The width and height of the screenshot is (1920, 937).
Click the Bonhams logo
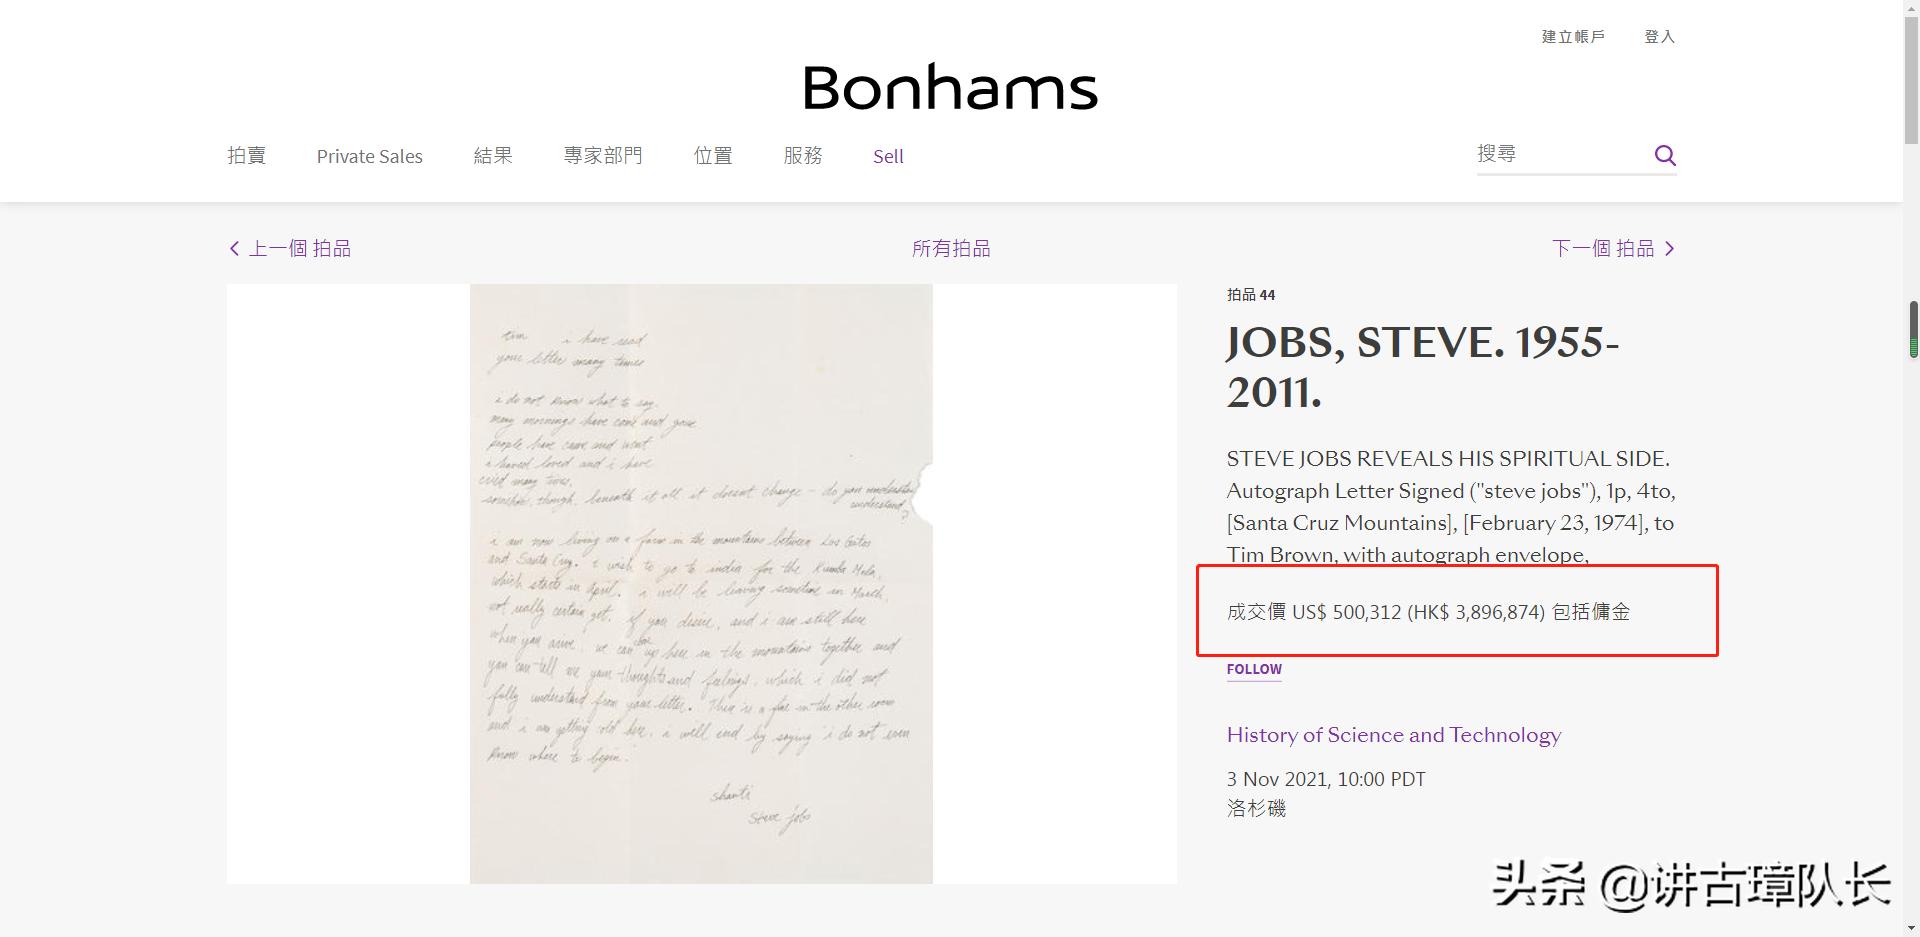pos(950,88)
